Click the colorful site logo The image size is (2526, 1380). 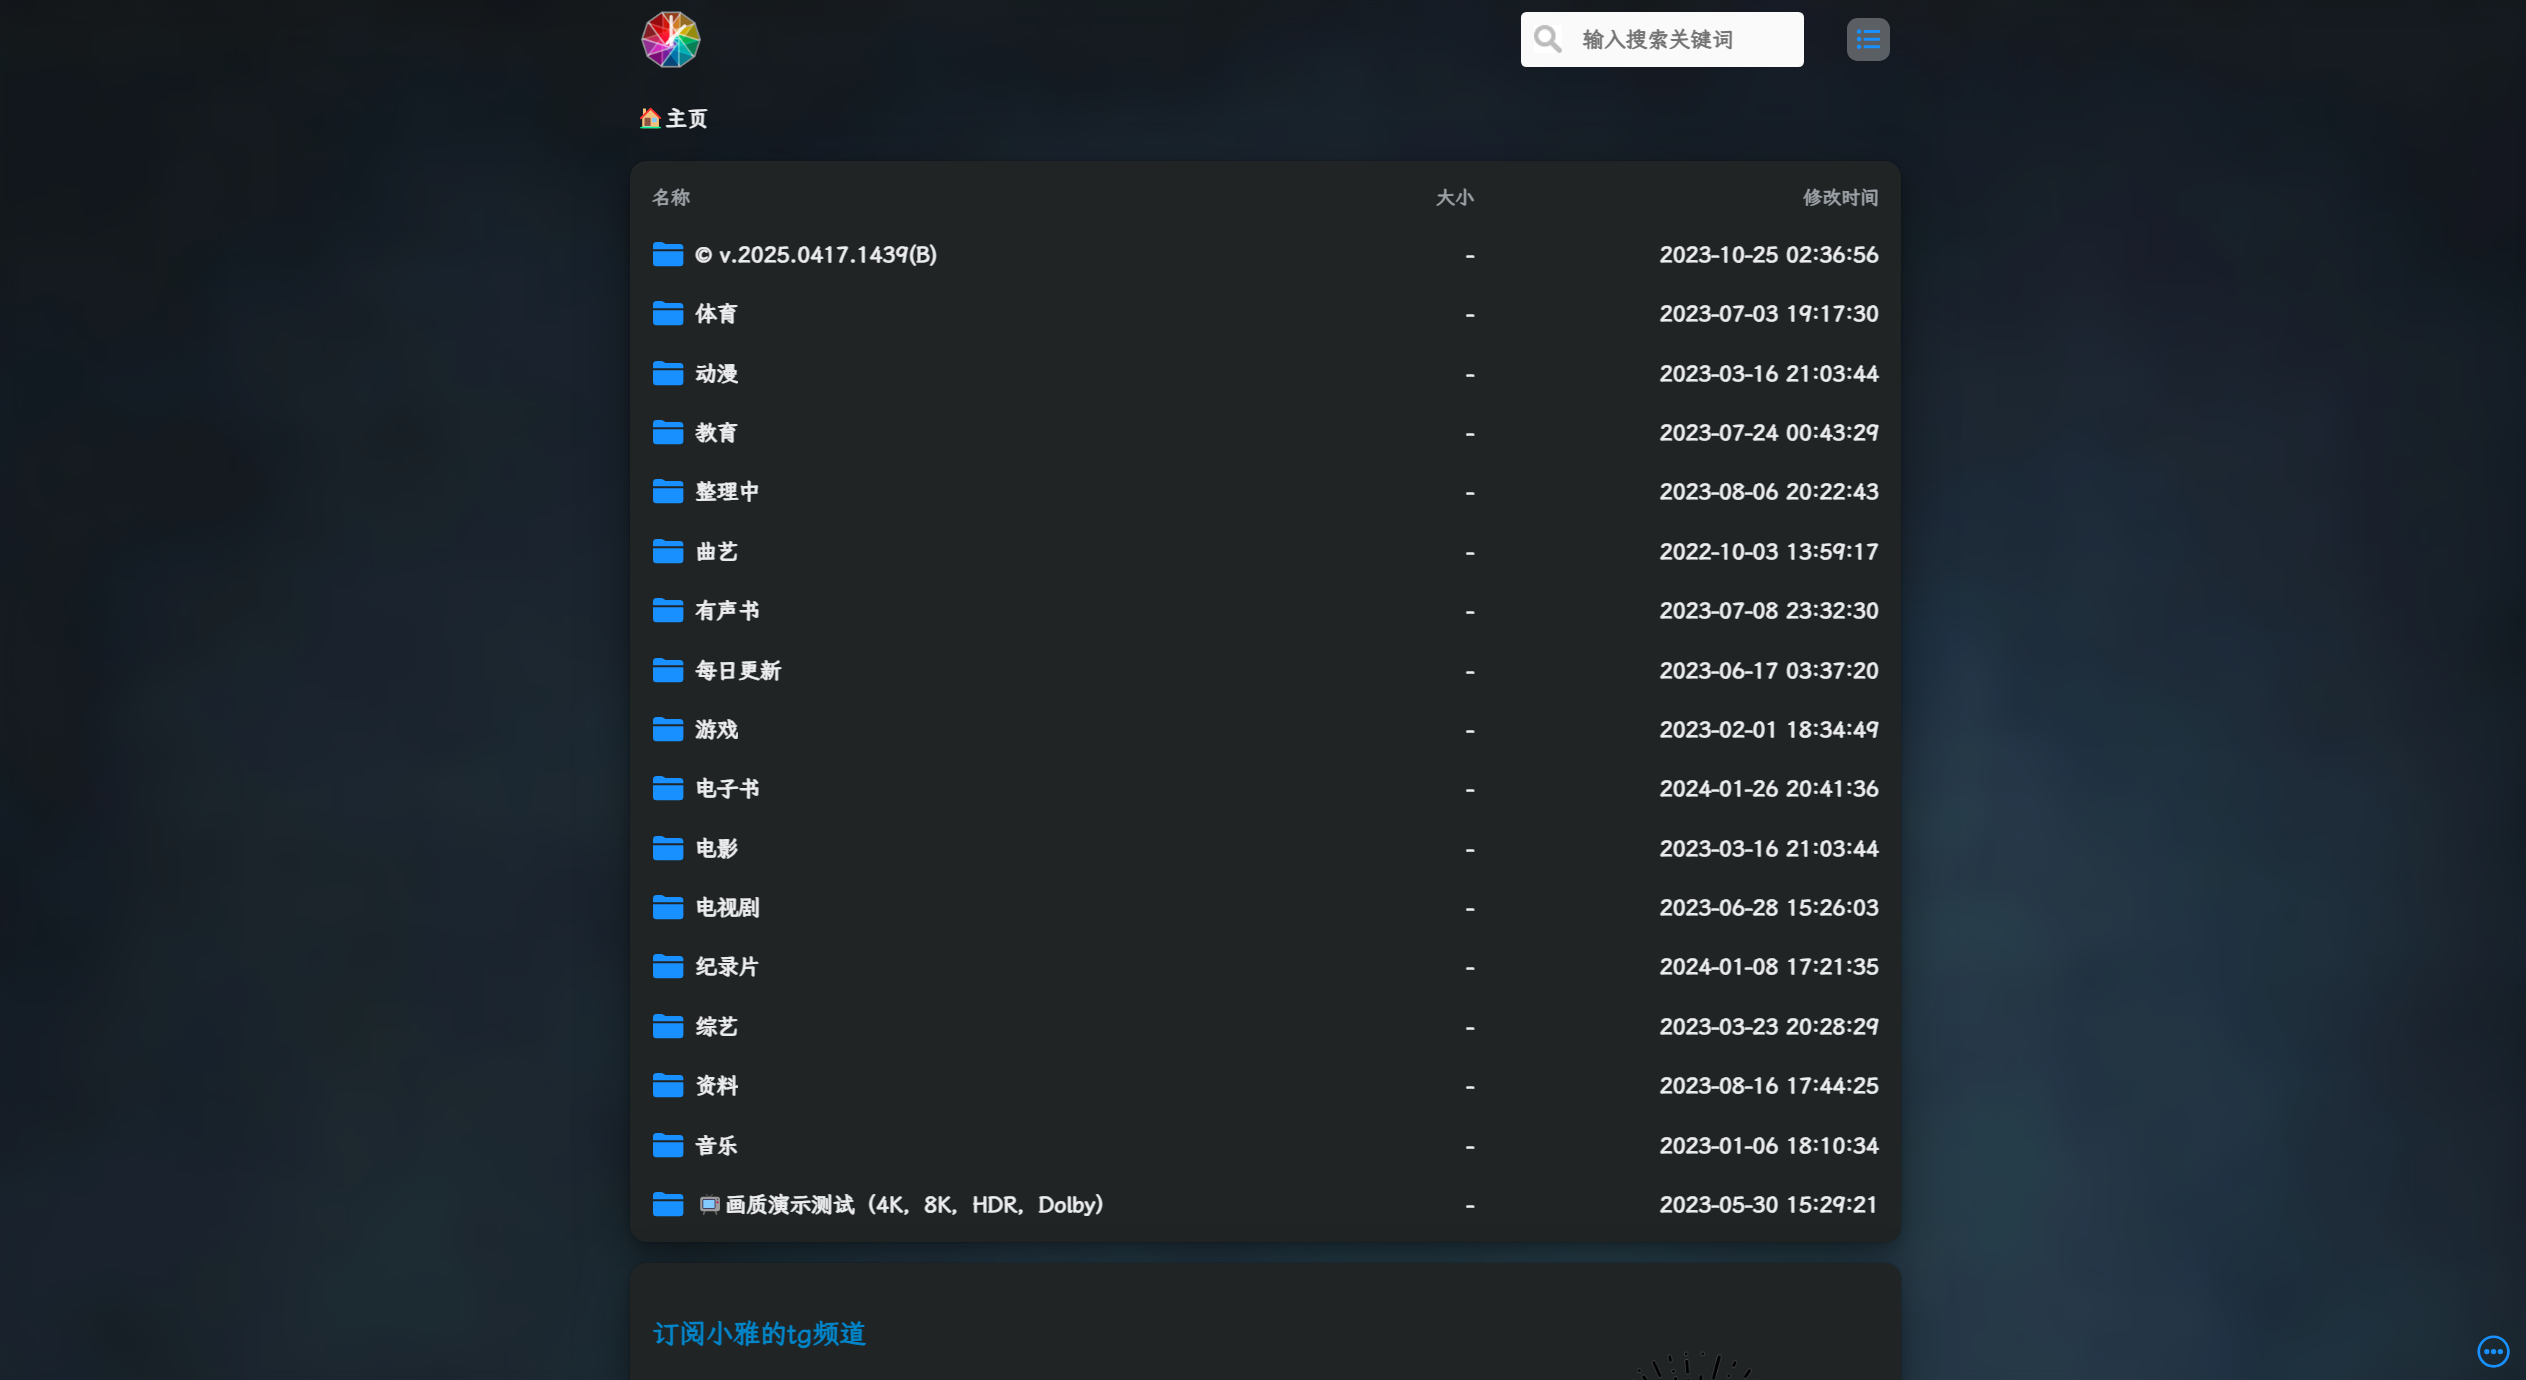point(670,40)
